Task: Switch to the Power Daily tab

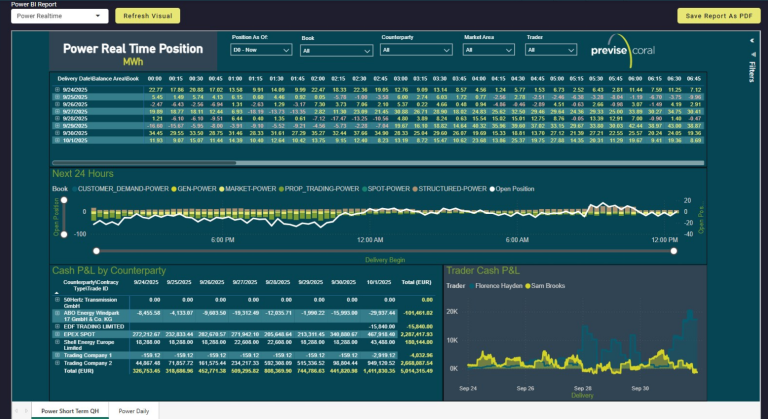Action: point(134,411)
